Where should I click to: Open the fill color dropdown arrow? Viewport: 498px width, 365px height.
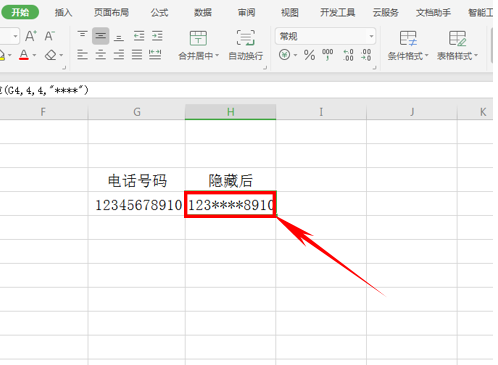10,55
